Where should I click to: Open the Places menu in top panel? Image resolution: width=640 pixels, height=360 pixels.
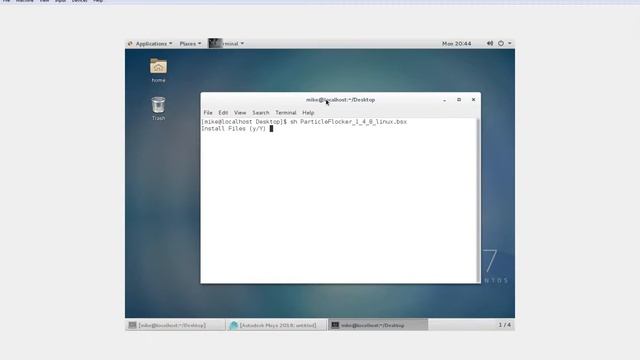(x=190, y=43)
